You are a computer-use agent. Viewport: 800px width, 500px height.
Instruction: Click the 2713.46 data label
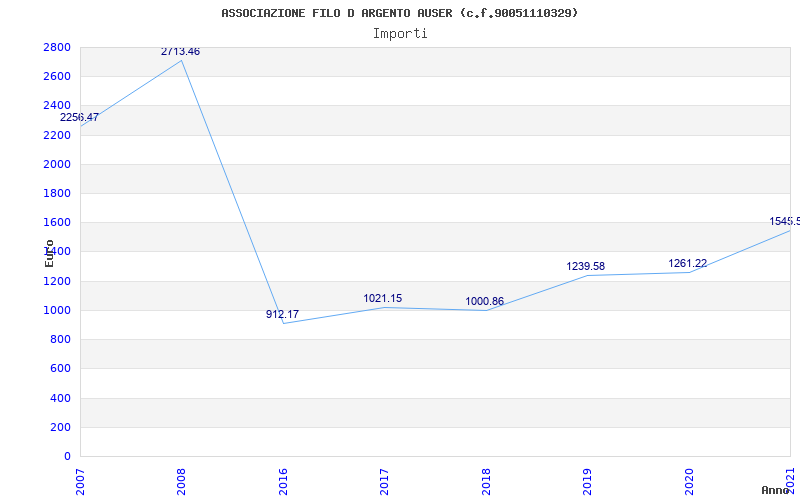pyautogui.click(x=180, y=52)
